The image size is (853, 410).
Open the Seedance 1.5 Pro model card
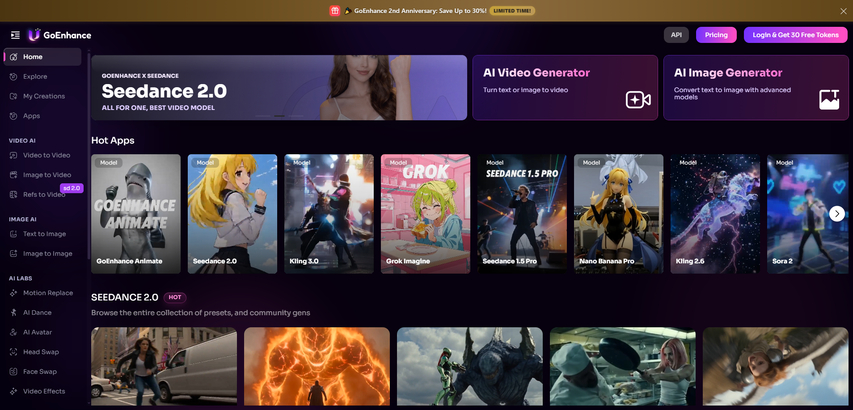tap(522, 214)
